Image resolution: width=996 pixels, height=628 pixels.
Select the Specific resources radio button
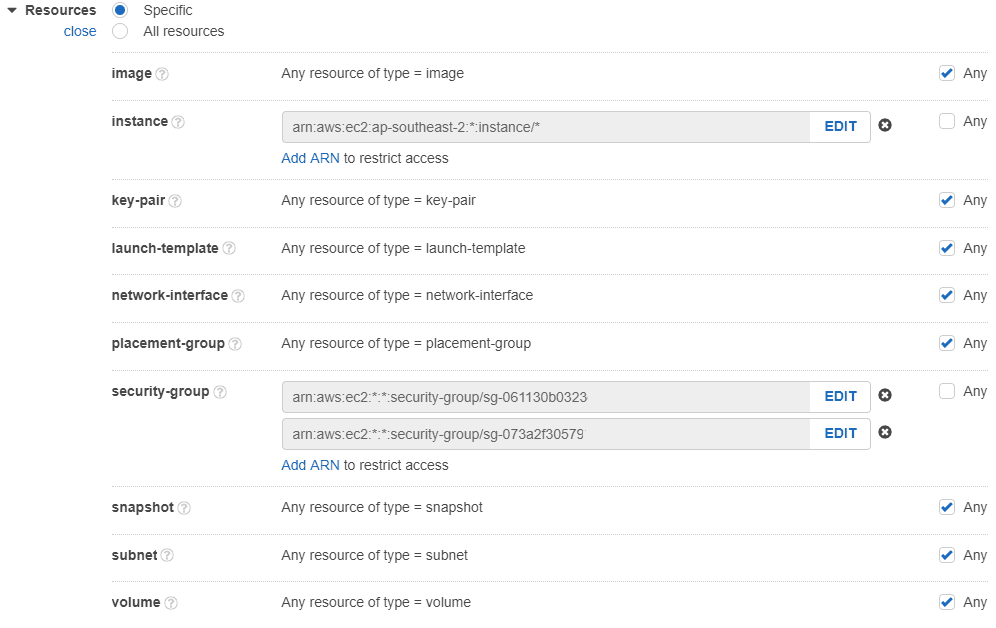coord(120,10)
